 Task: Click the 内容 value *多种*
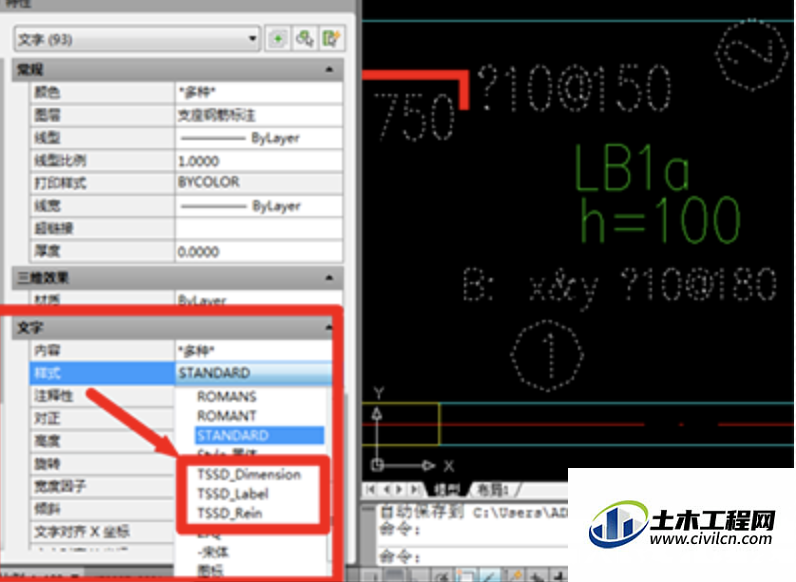[254, 350]
